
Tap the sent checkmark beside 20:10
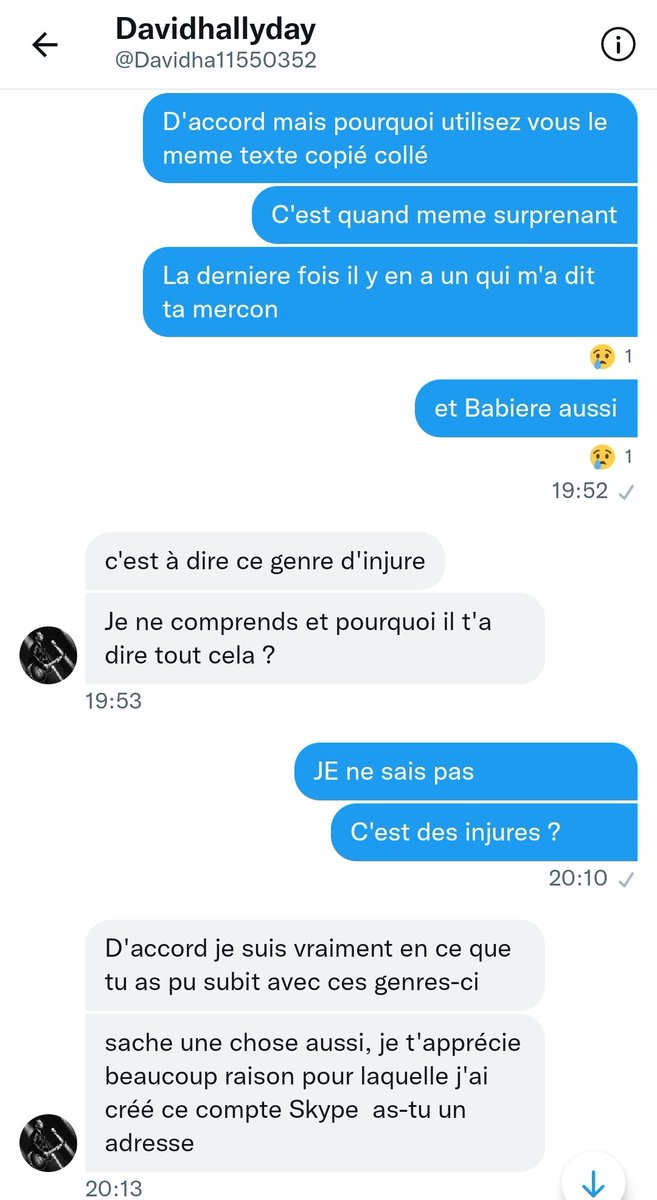pyautogui.click(x=627, y=879)
